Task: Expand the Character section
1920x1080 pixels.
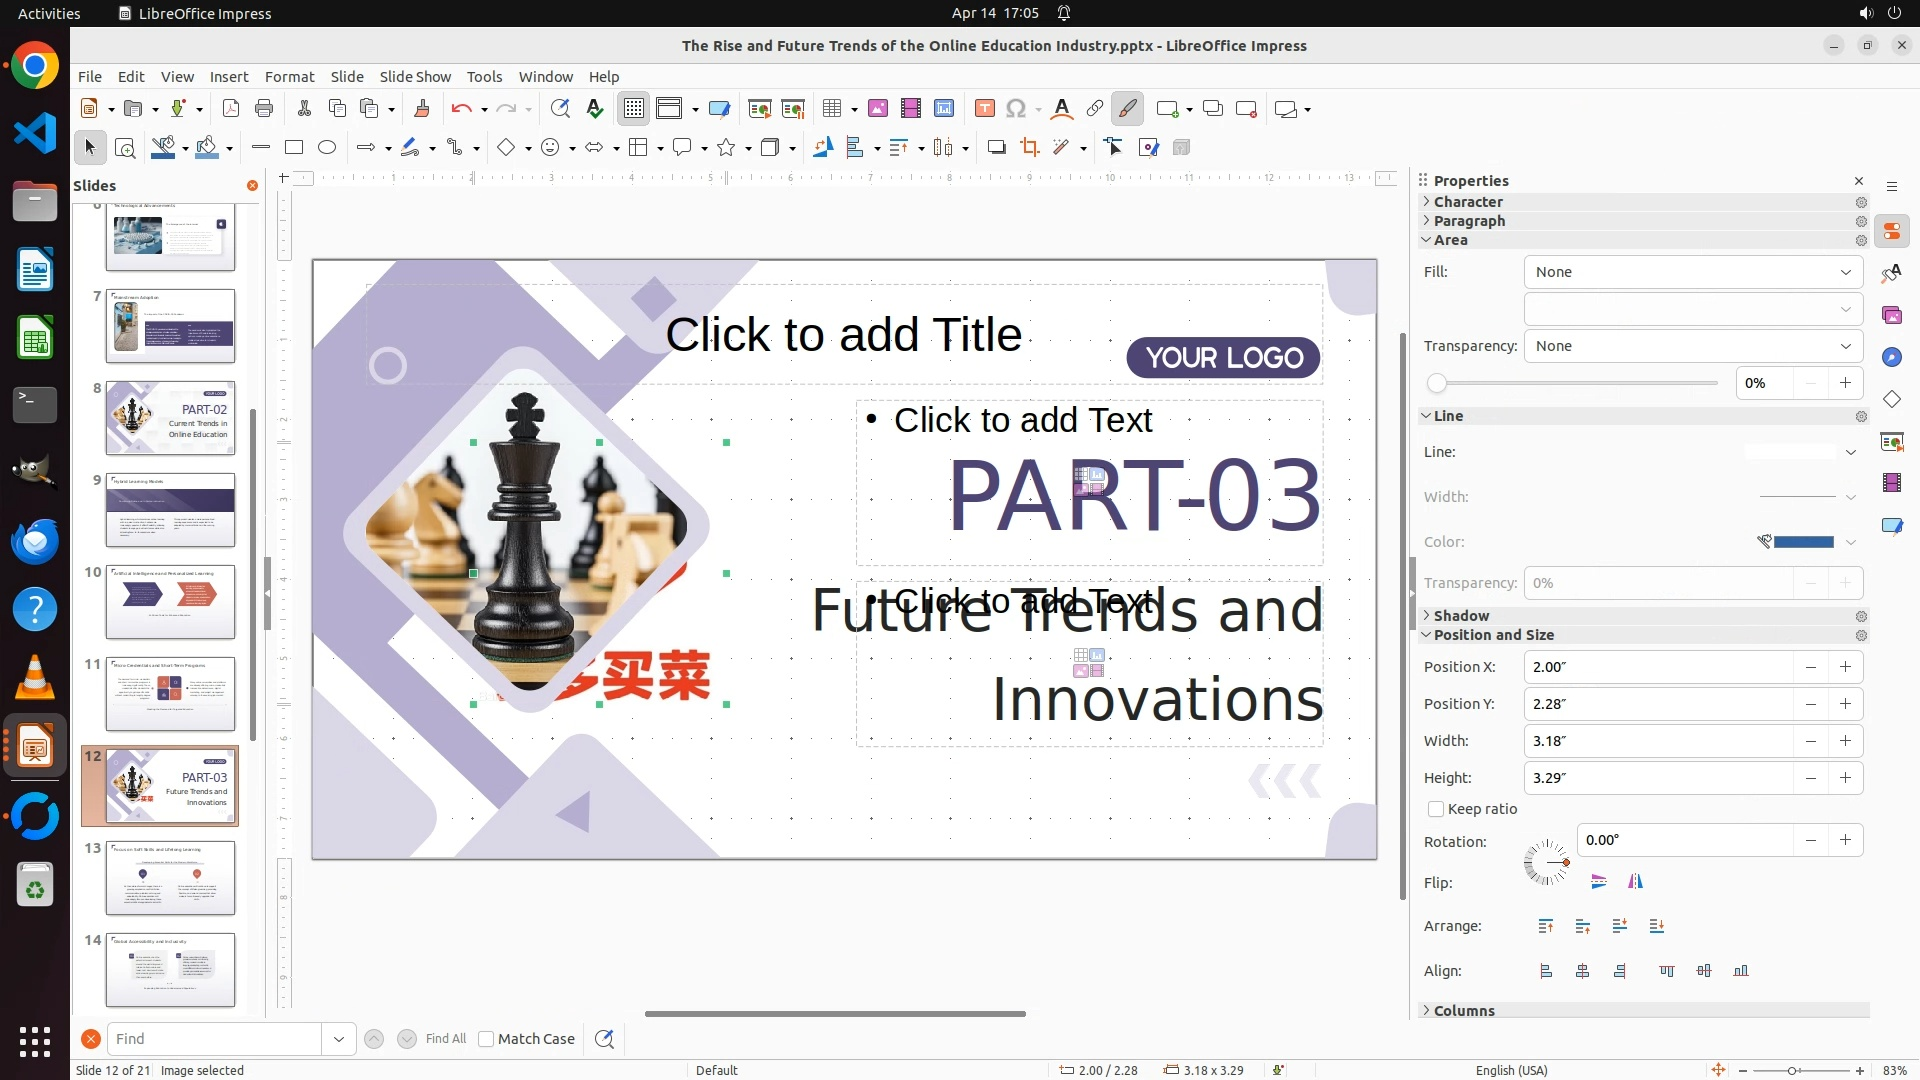Action: pyautogui.click(x=1467, y=202)
